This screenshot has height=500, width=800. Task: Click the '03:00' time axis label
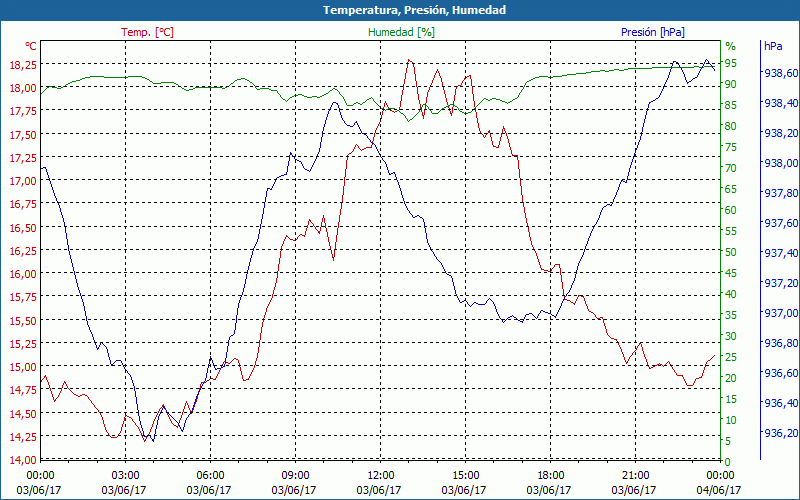point(126,475)
